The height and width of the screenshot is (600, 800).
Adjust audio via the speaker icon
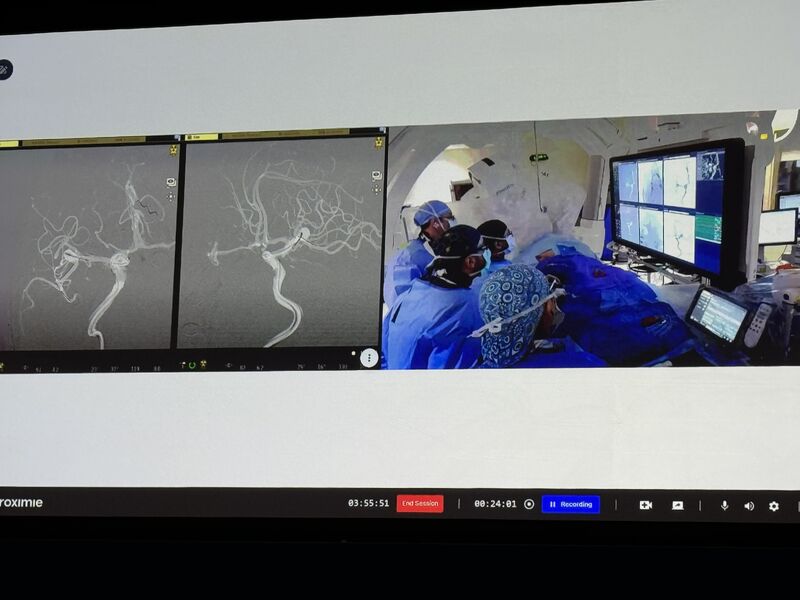pos(748,506)
